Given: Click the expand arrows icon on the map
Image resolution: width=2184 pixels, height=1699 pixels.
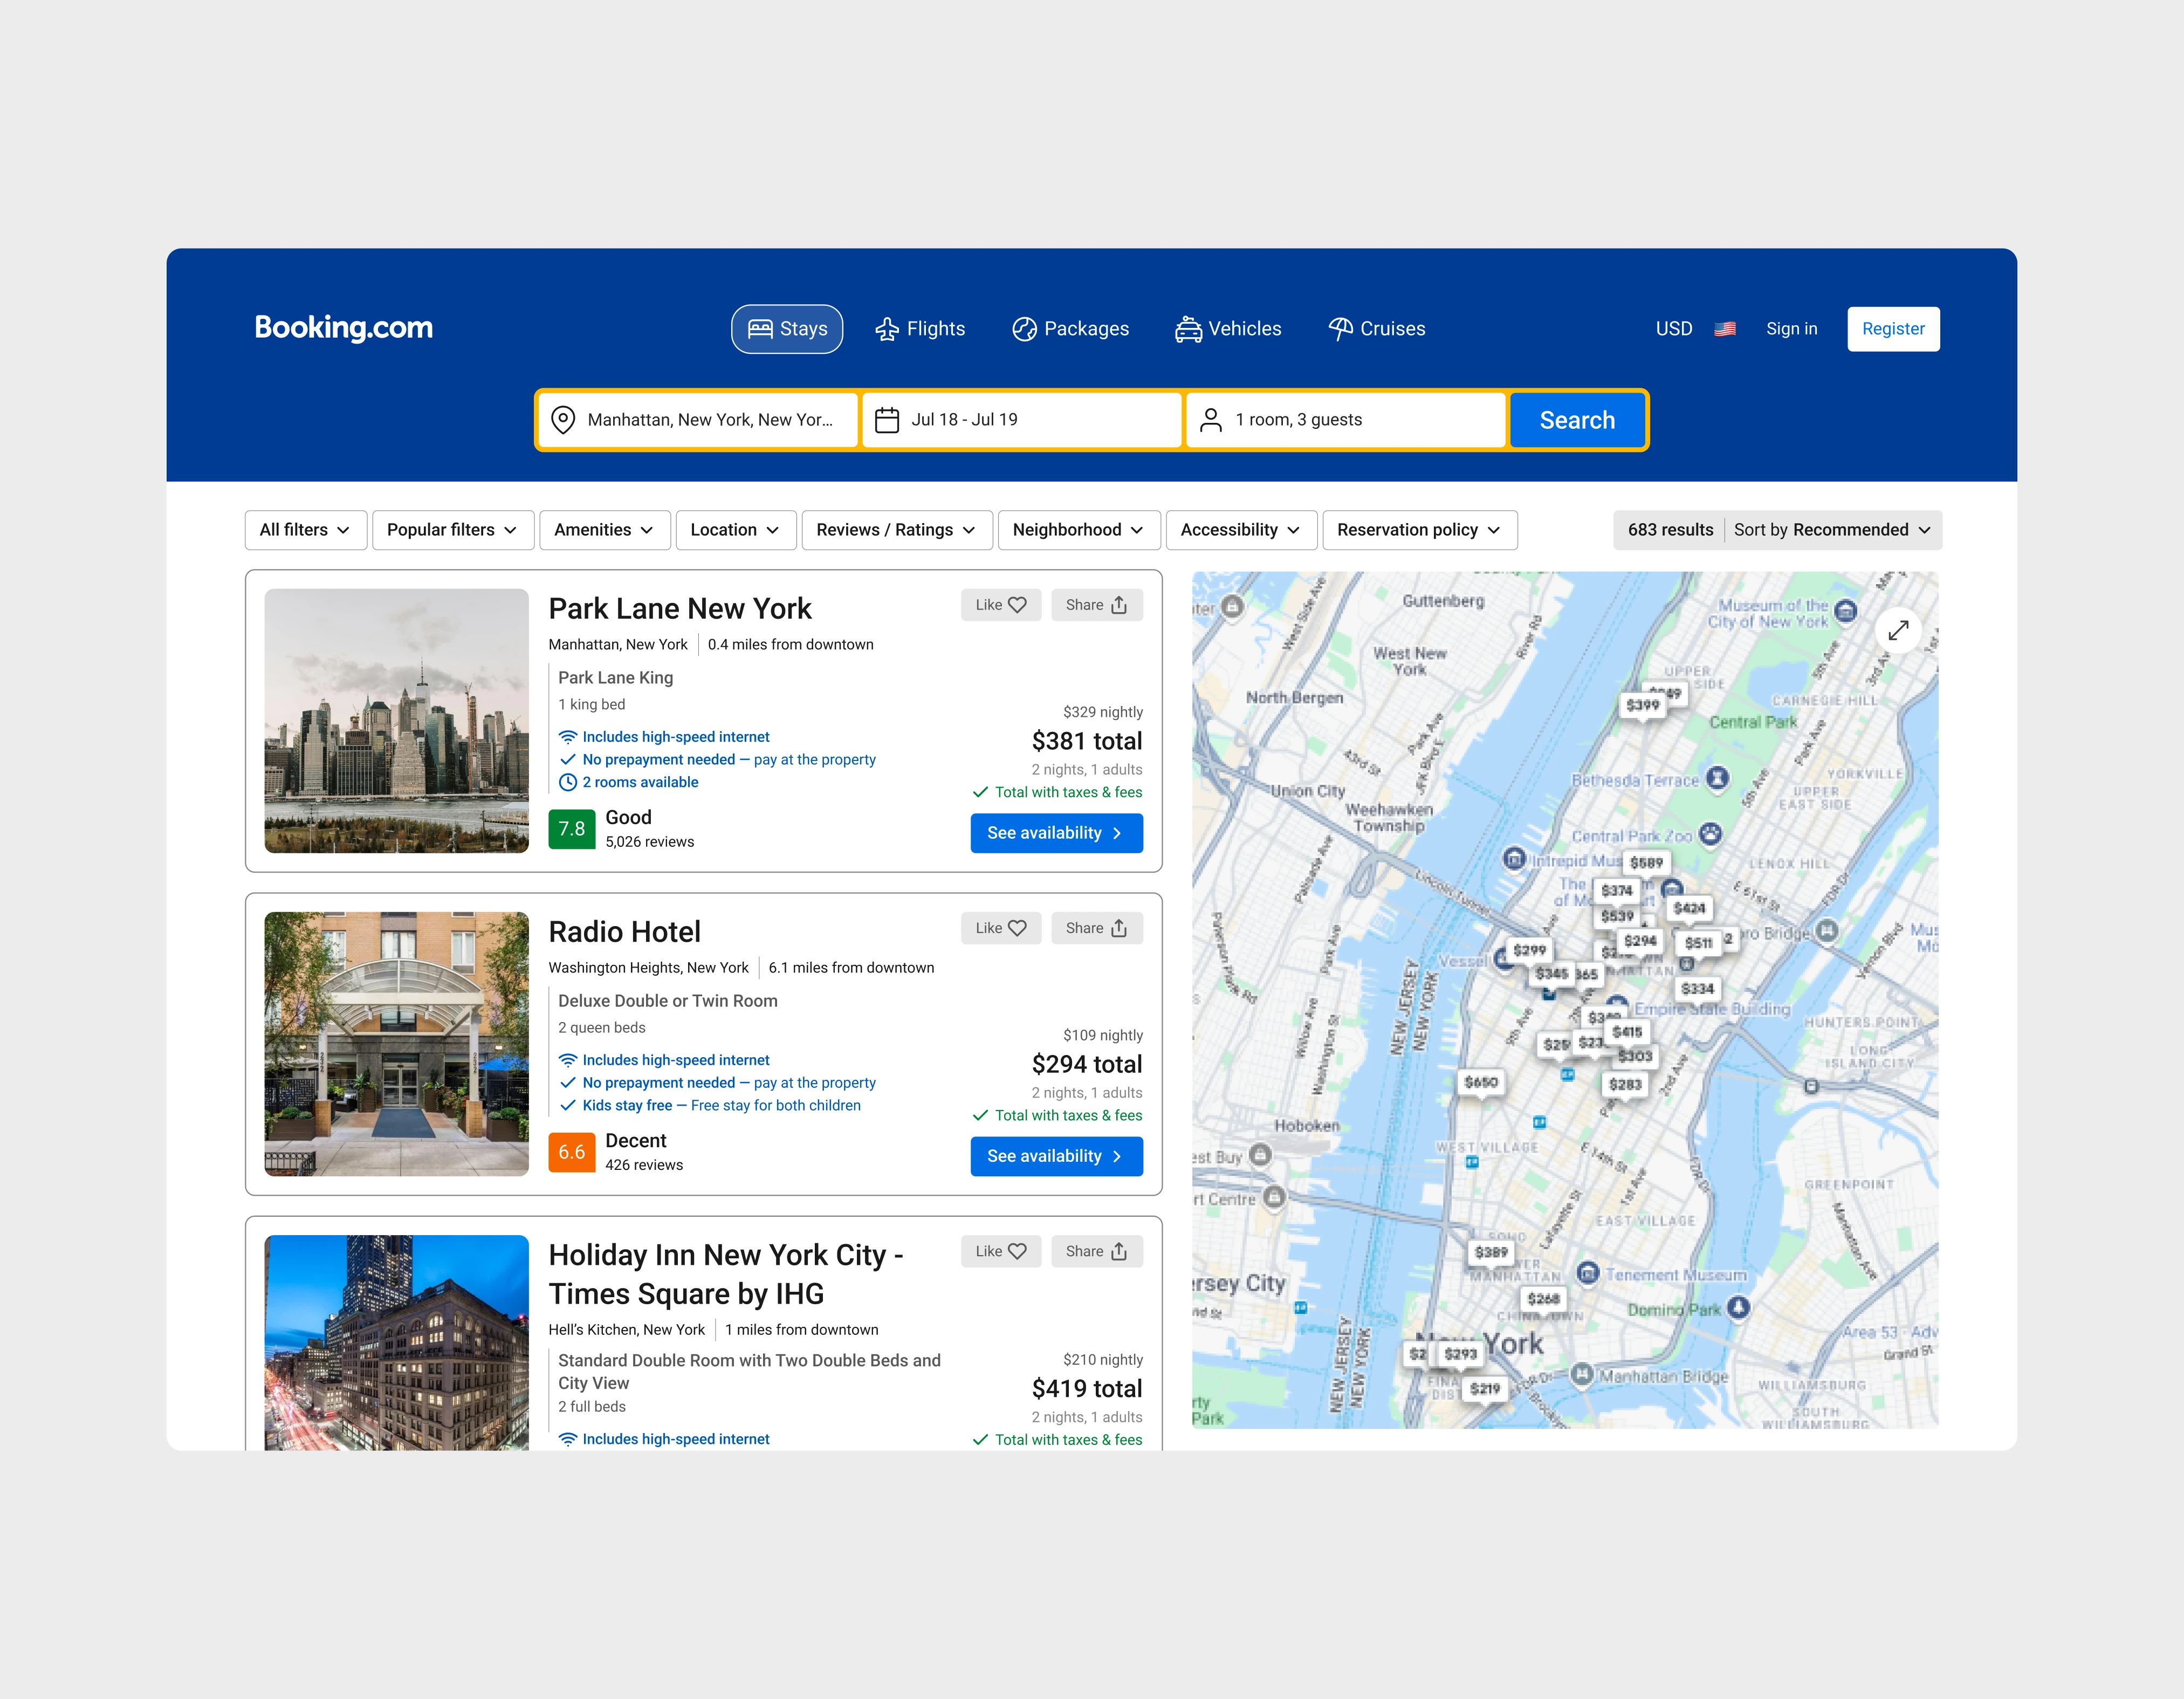Looking at the screenshot, I should coord(1899,630).
